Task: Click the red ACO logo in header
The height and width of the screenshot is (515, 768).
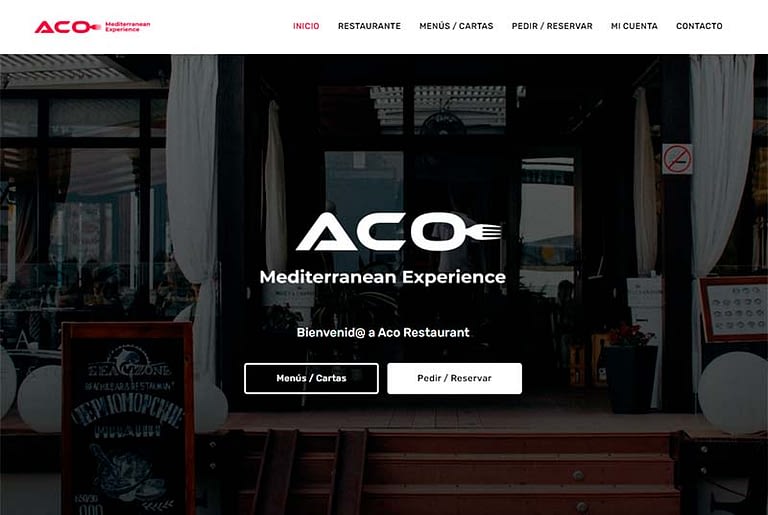Action: [92, 26]
